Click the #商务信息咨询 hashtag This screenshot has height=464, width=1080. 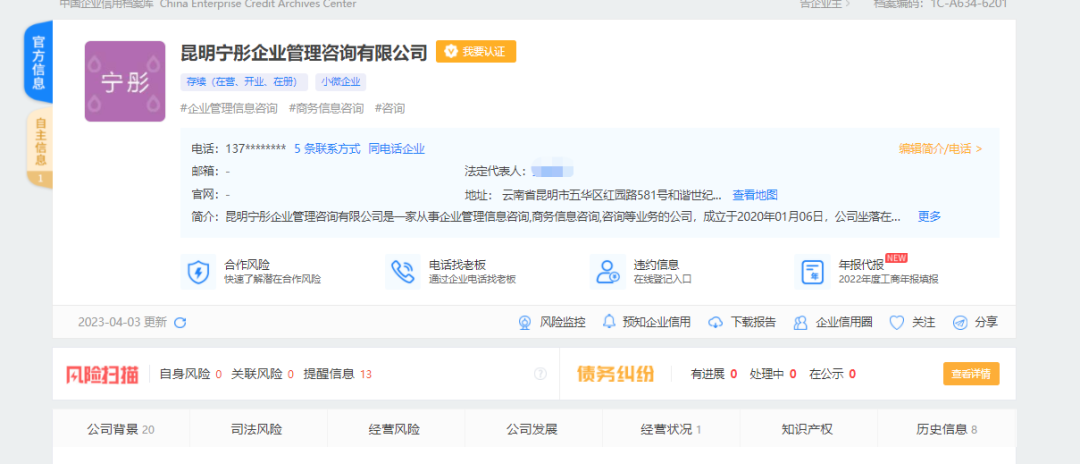click(x=326, y=108)
